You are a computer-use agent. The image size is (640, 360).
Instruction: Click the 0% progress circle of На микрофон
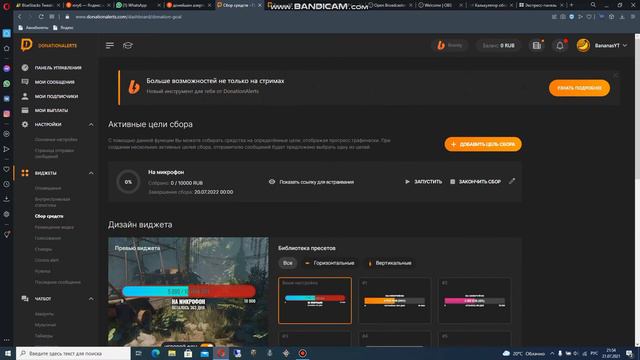tap(128, 182)
